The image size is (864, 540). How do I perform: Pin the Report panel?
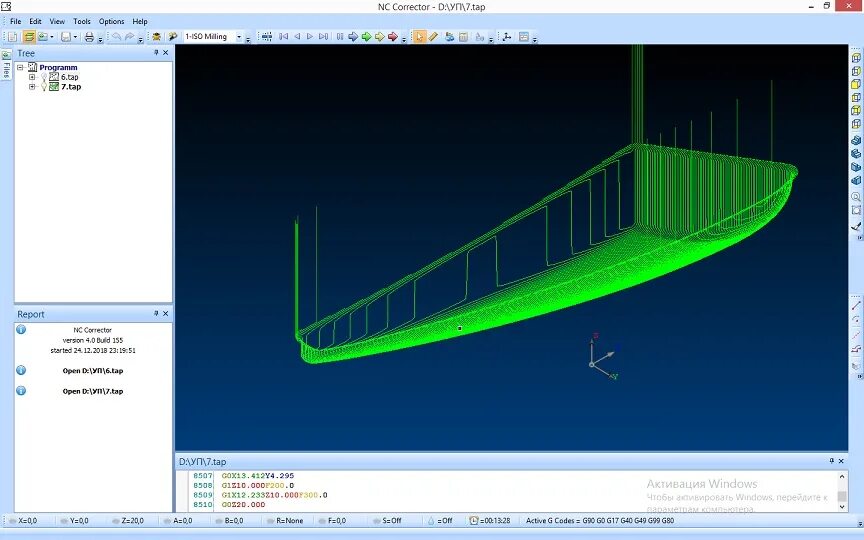(156, 314)
